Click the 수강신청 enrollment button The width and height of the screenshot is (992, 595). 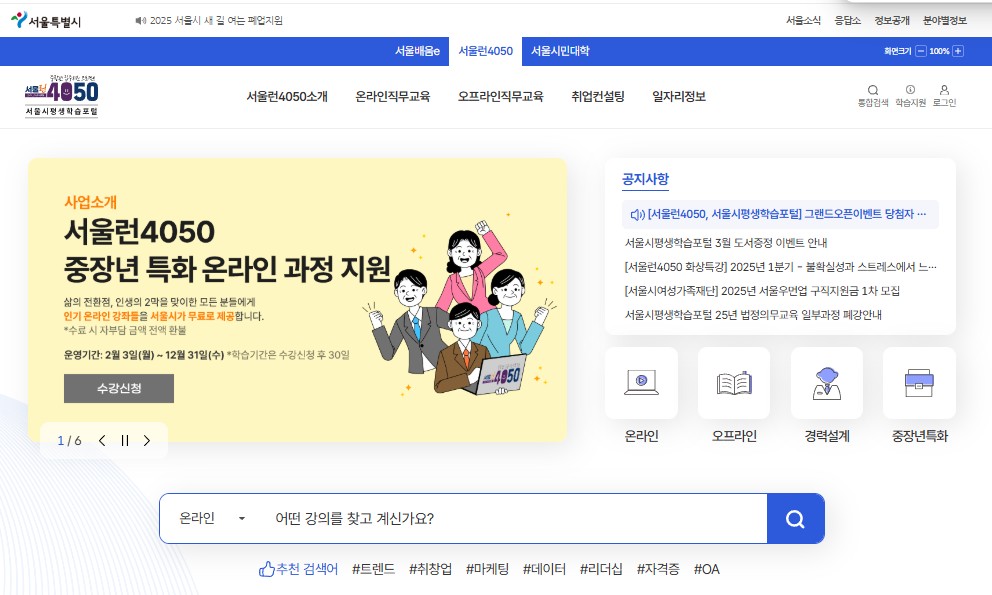point(118,390)
